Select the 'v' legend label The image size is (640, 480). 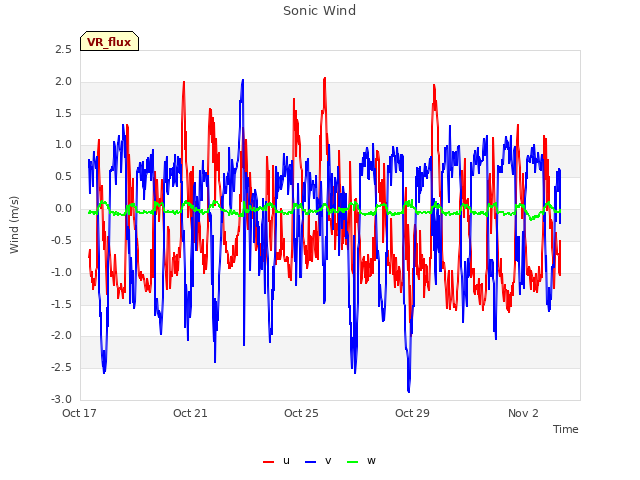pyautogui.click(x=328, y=461)
